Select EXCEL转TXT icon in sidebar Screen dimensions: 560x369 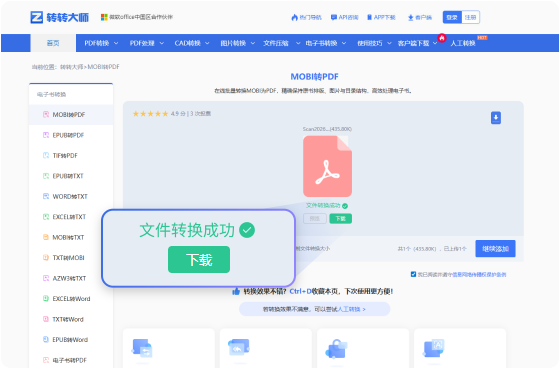click(46, 217)
